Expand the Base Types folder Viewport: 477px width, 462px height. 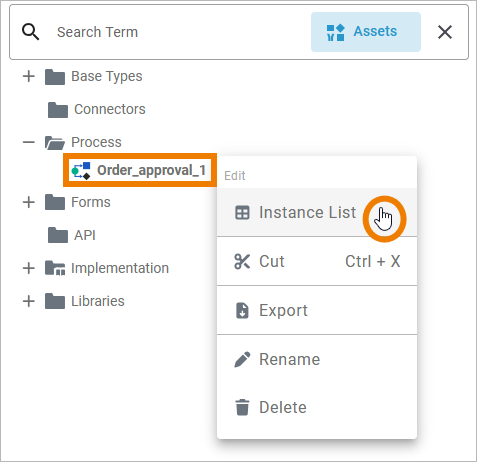(x=29, y=76)
